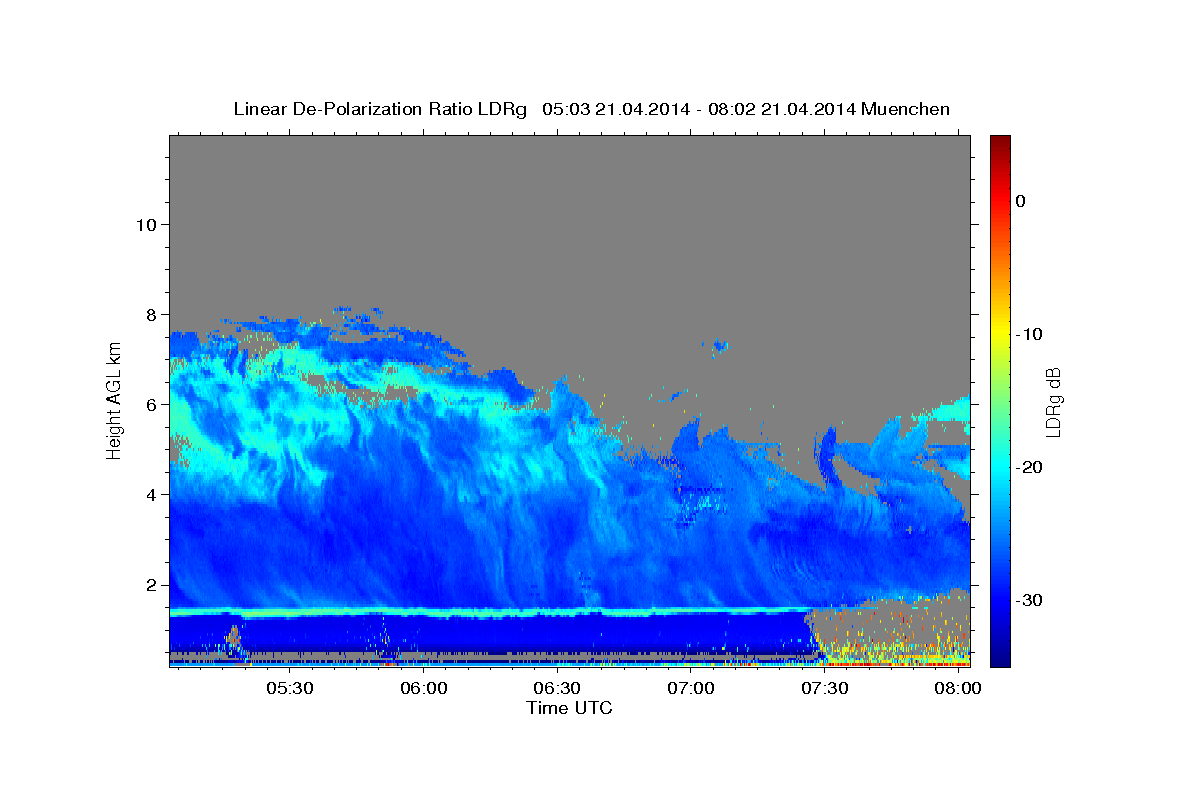Click the 07:30 time tick label
1200x800 pixels.
825,689
